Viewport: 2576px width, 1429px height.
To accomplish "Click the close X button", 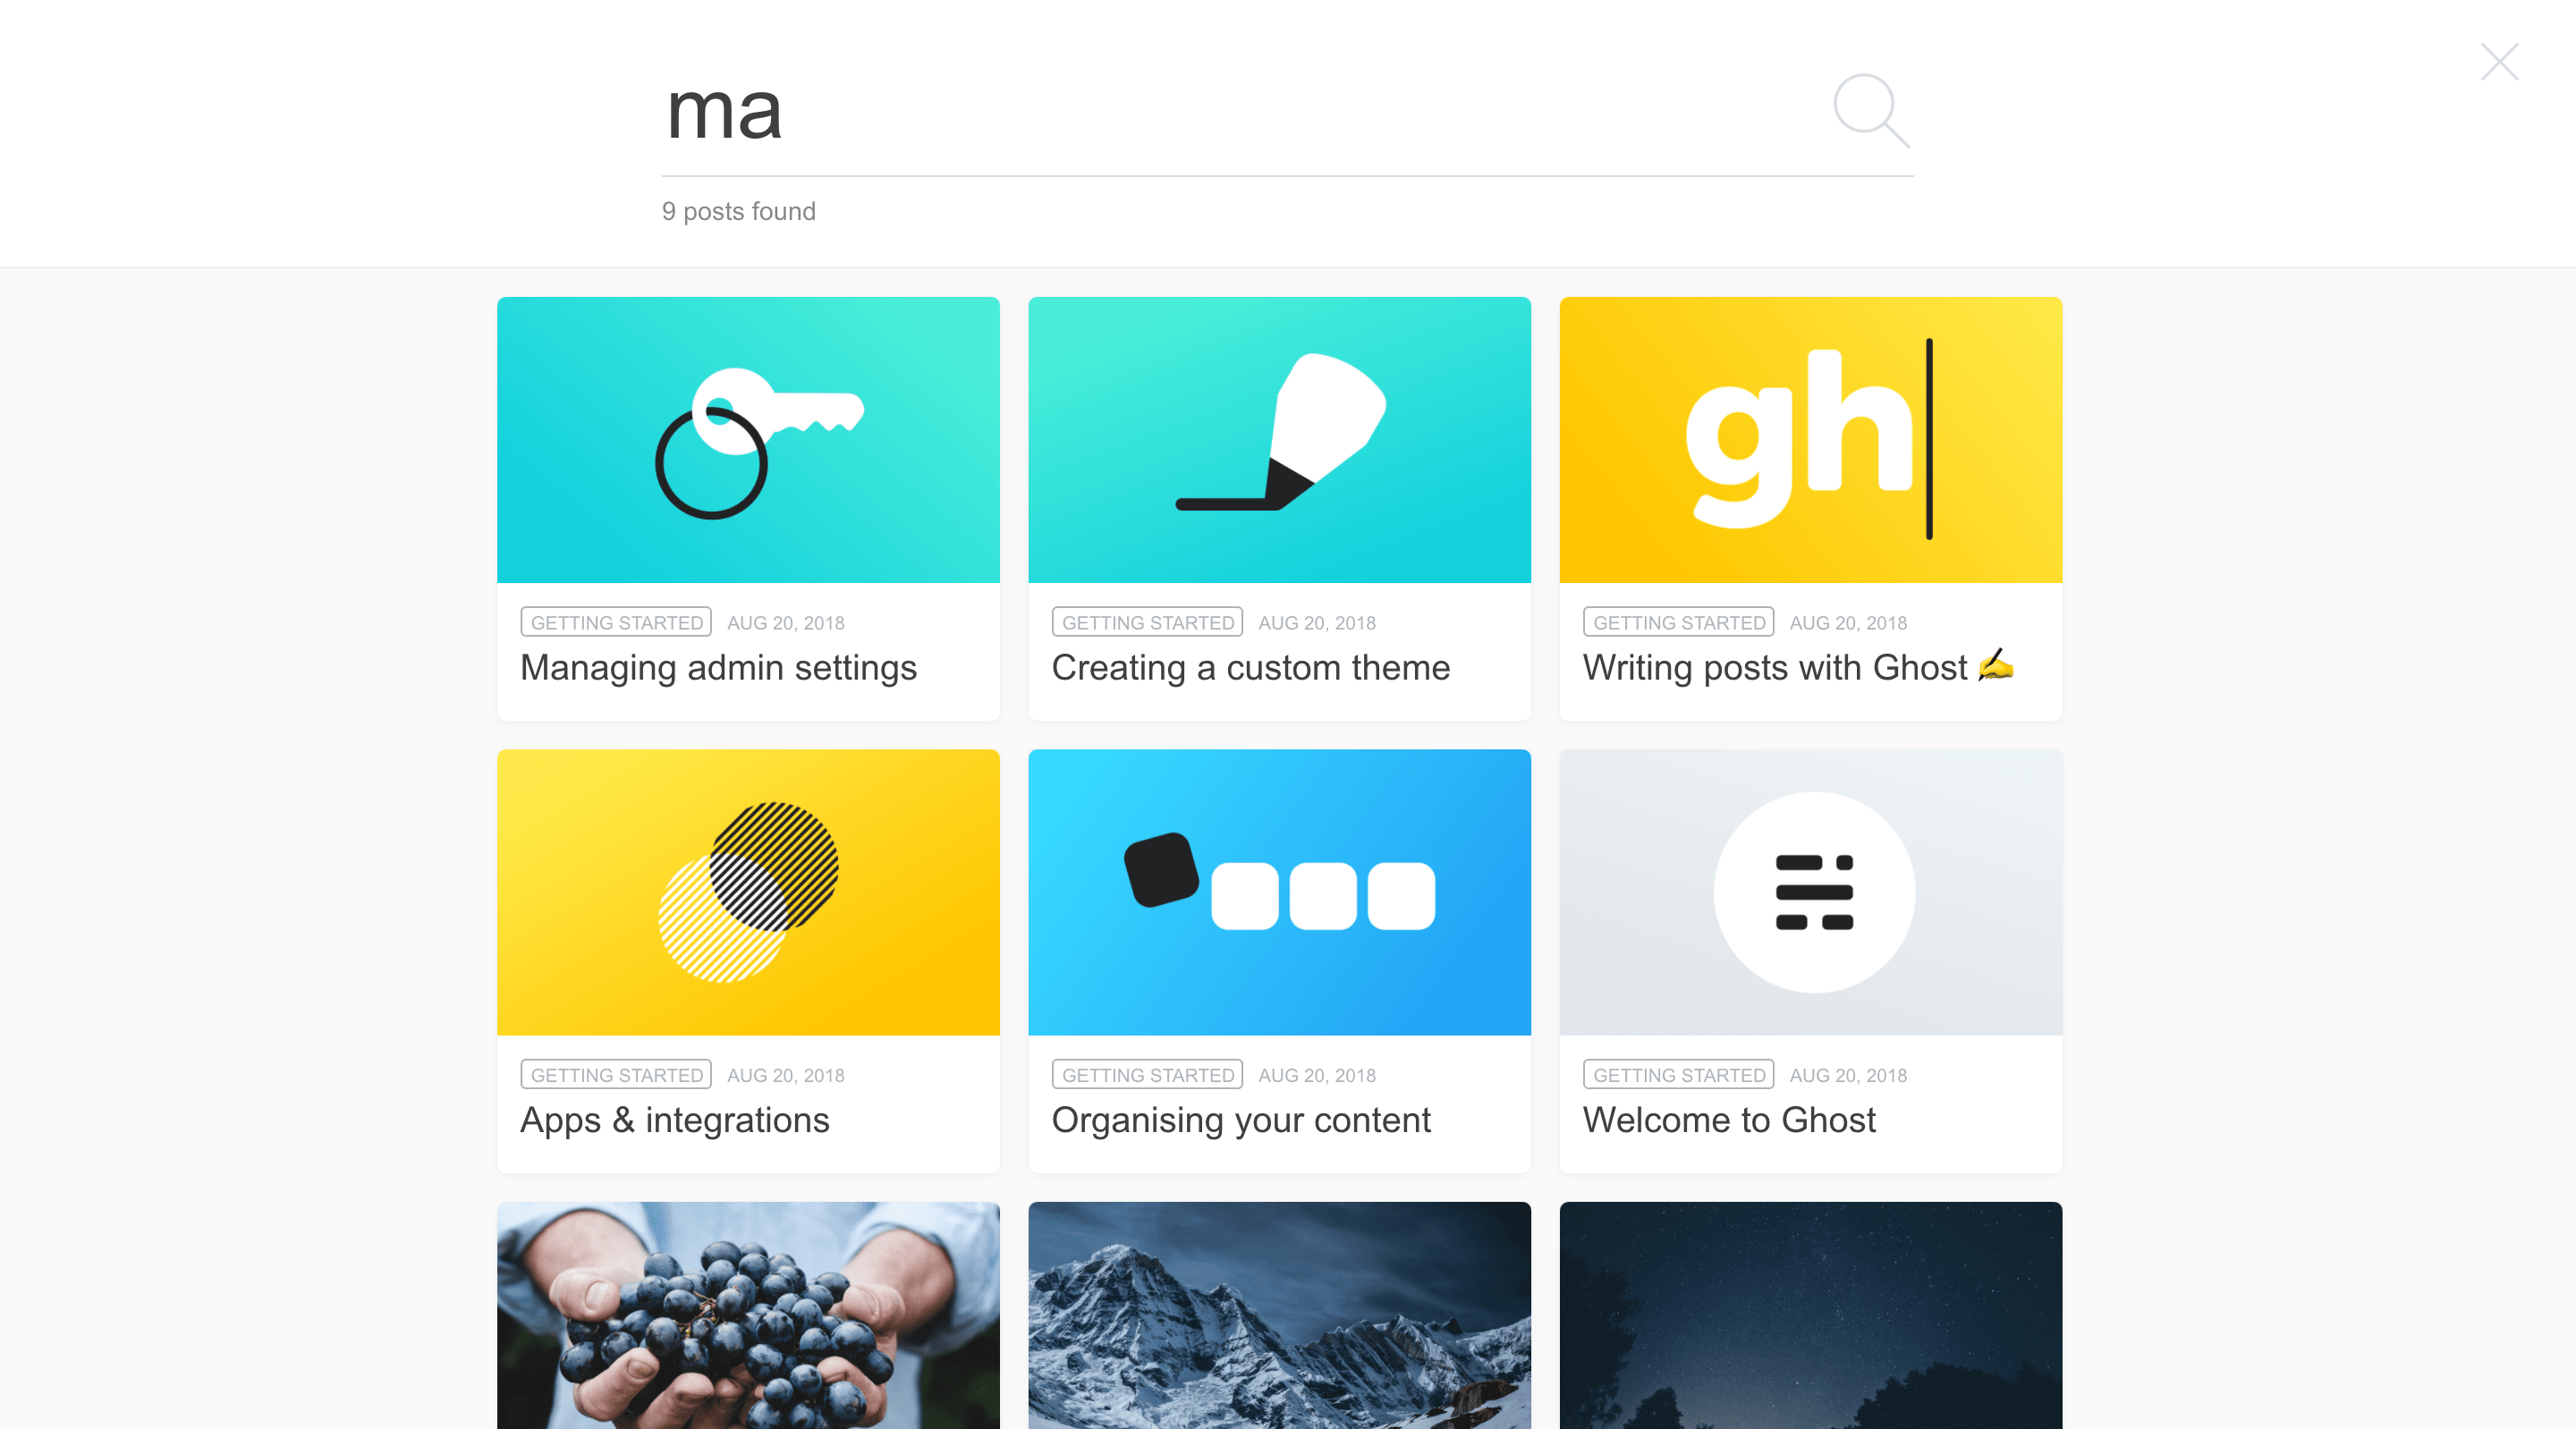I will tap(2500, 62).
